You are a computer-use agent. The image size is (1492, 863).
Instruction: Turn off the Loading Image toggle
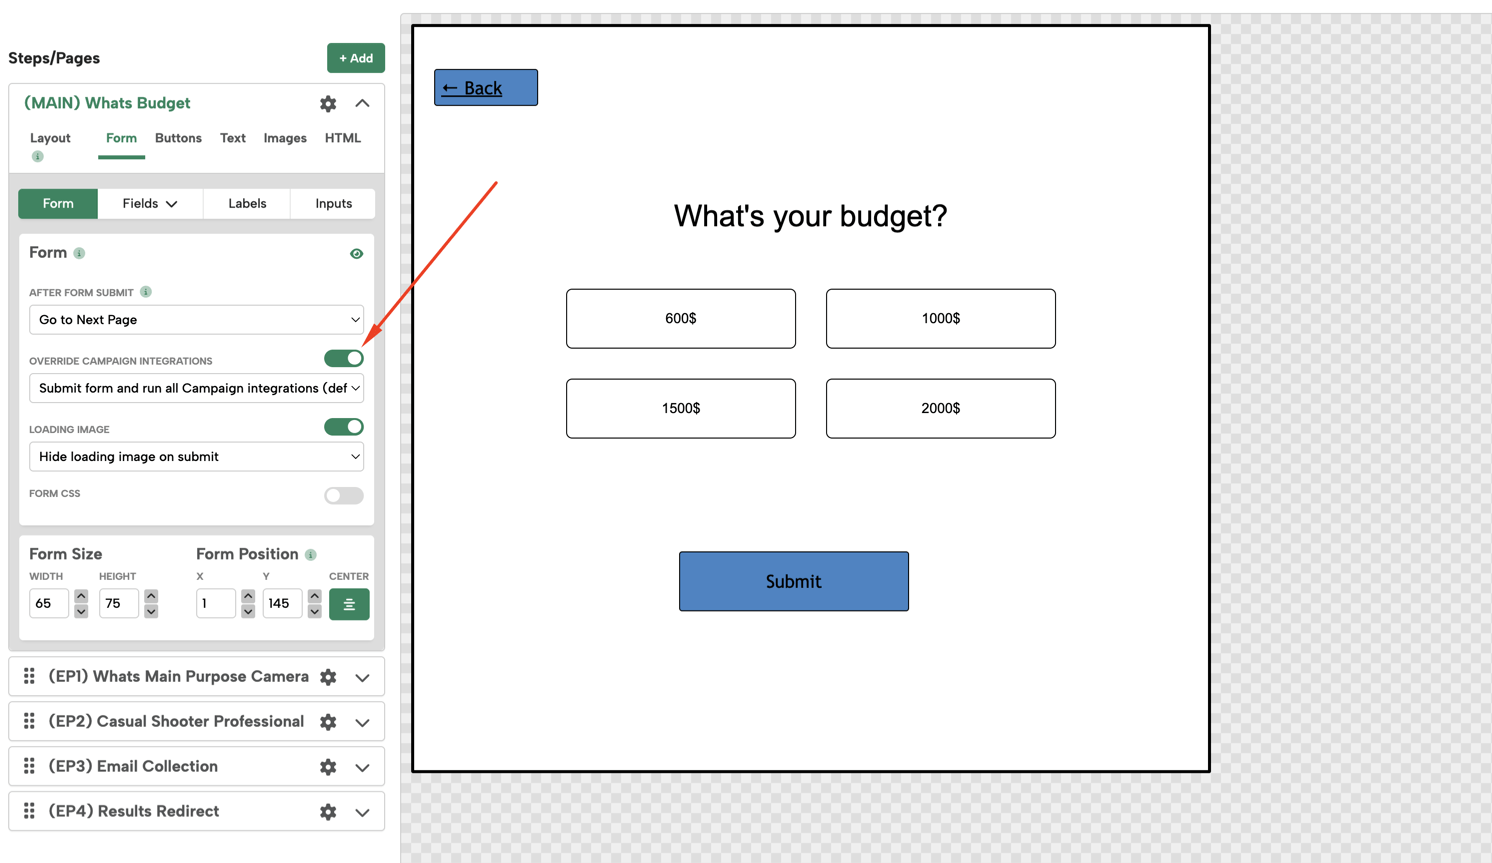coord(343,427)
